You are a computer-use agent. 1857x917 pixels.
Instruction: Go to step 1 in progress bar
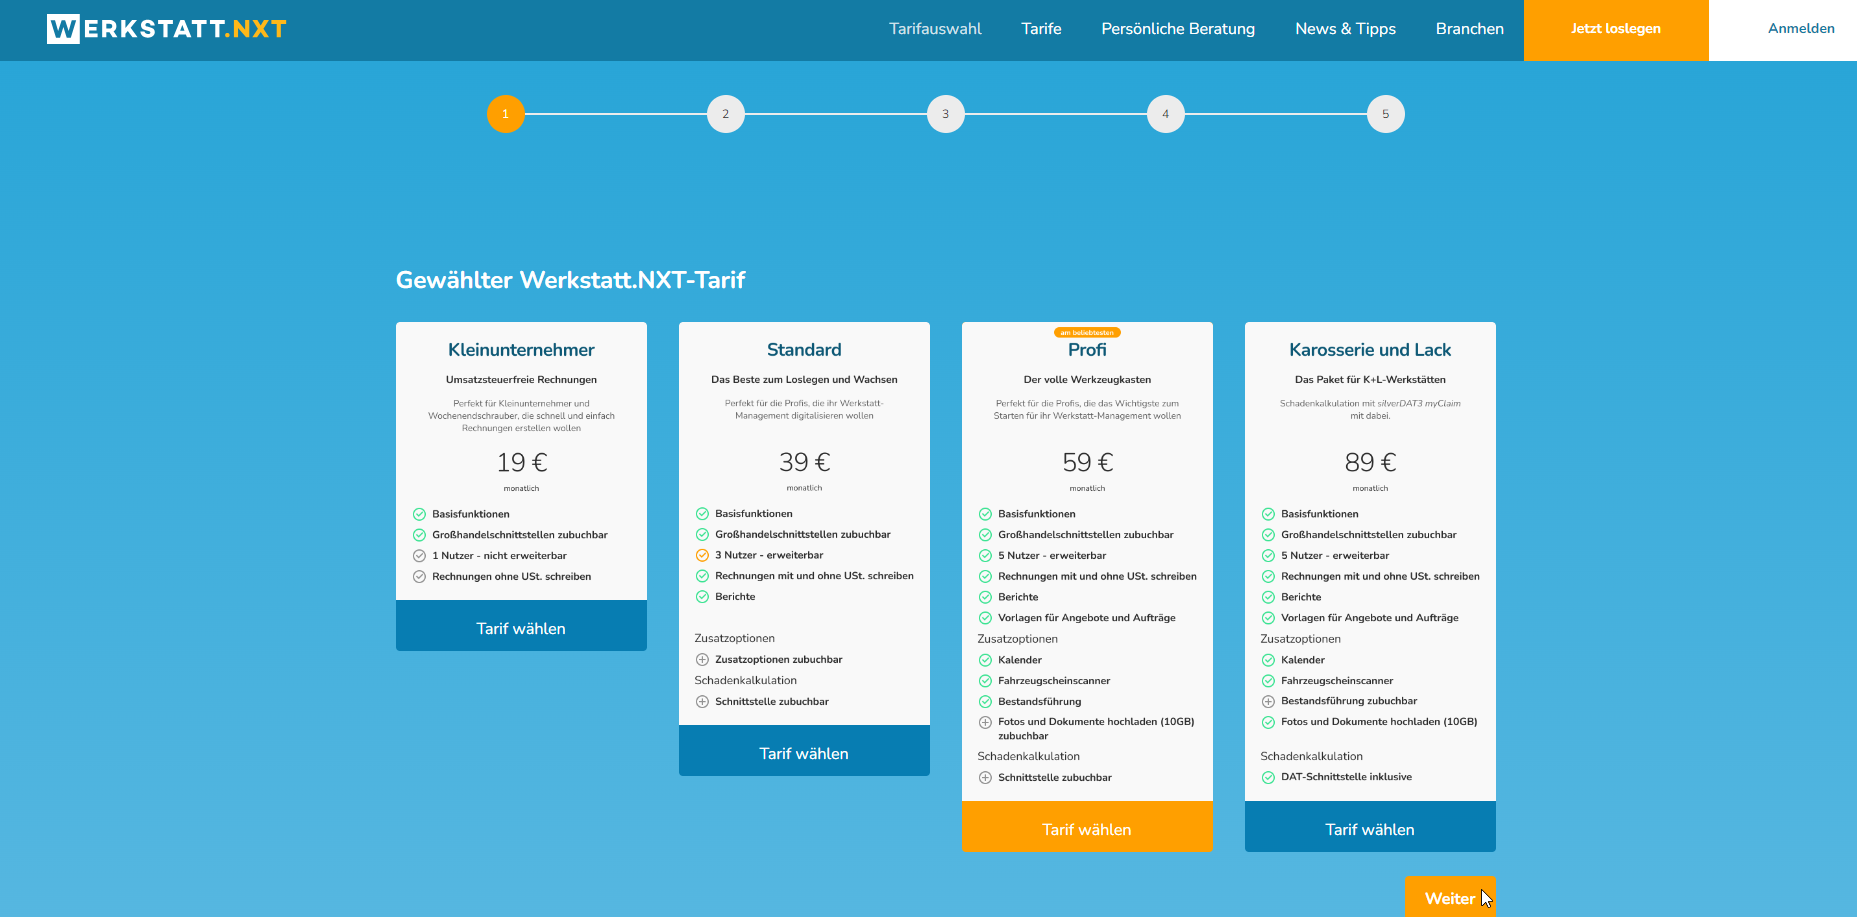(x=506, y=114)
